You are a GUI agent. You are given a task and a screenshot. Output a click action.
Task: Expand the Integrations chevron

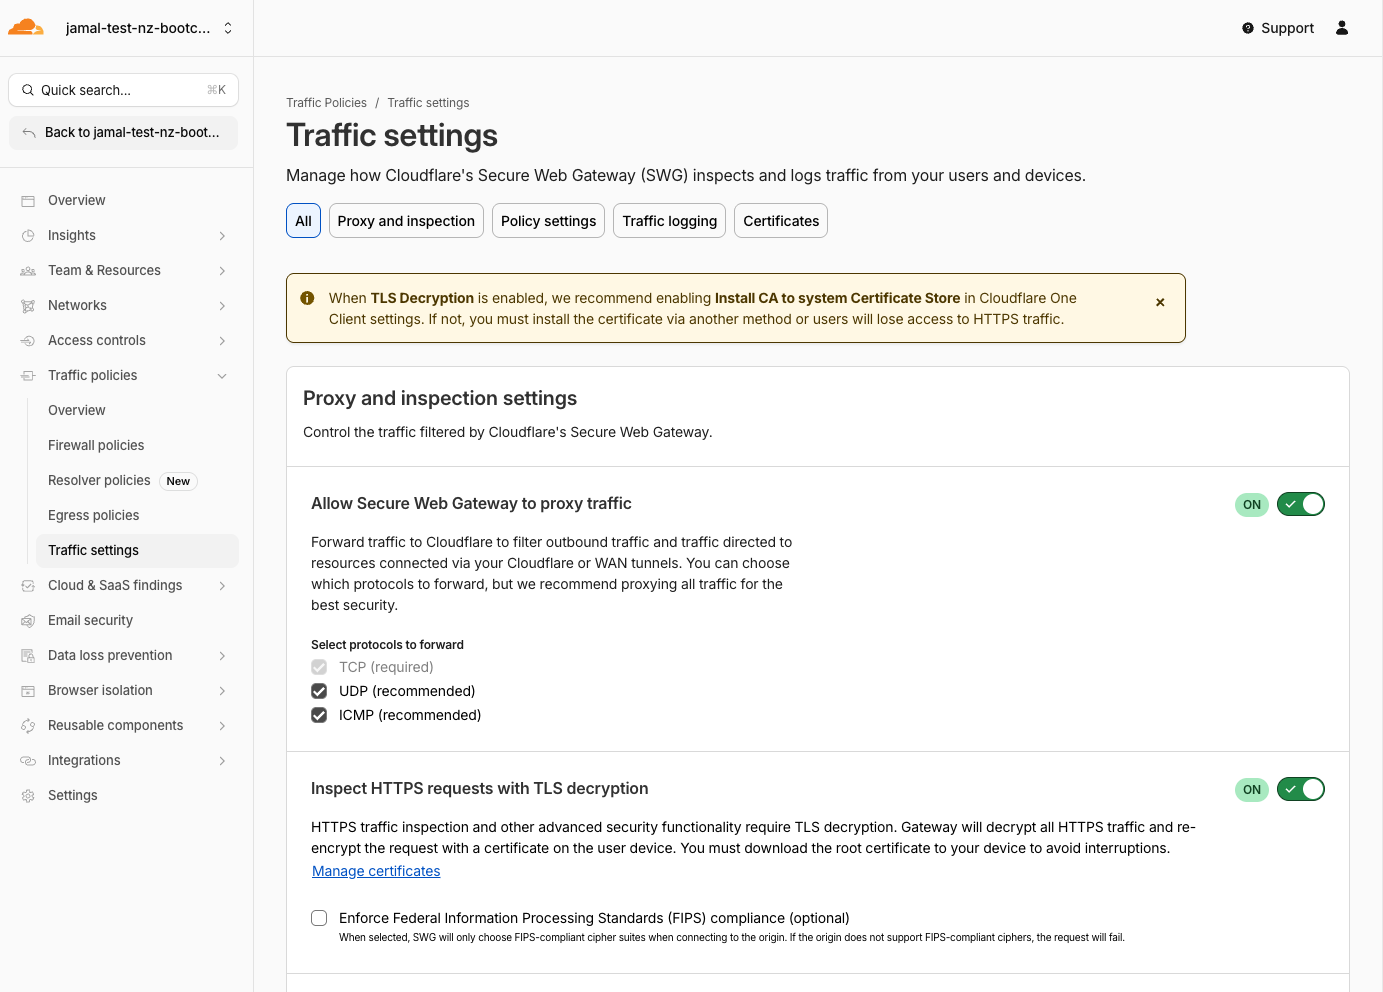tap(222, 761)
